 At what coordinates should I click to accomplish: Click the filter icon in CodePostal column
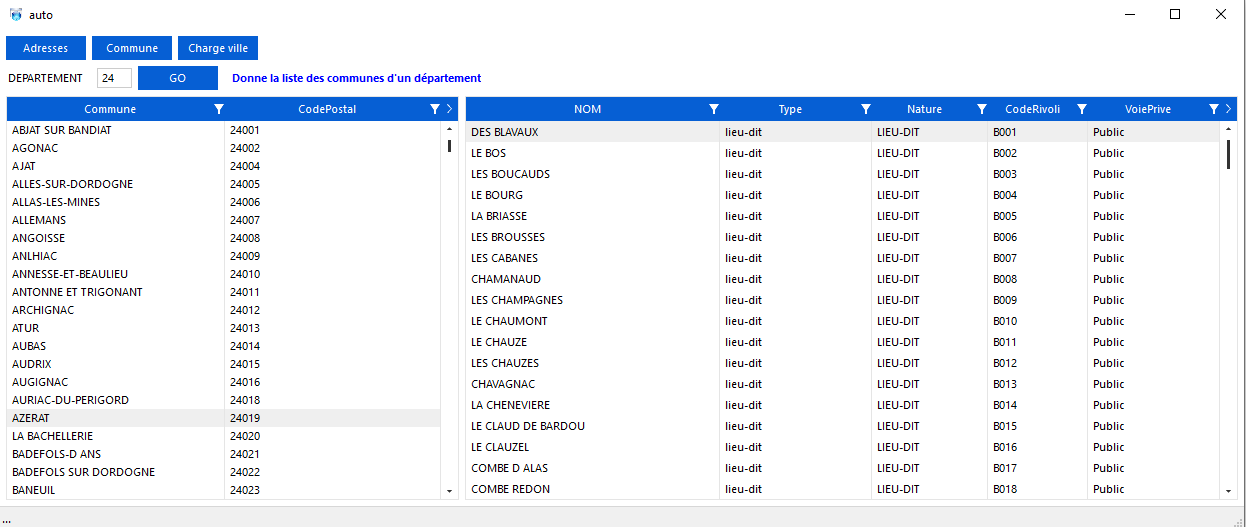point(435,109)
